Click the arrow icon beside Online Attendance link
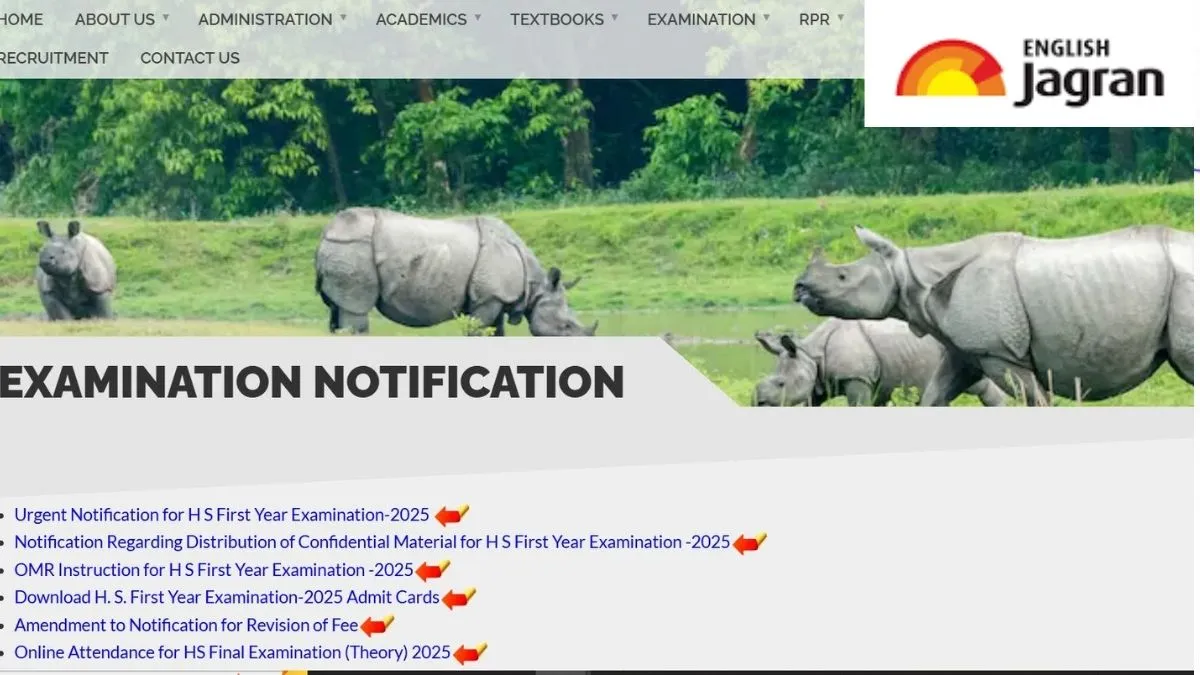Image resolution: width=1200 pixels, height=675 pixels. click(469, 654)
